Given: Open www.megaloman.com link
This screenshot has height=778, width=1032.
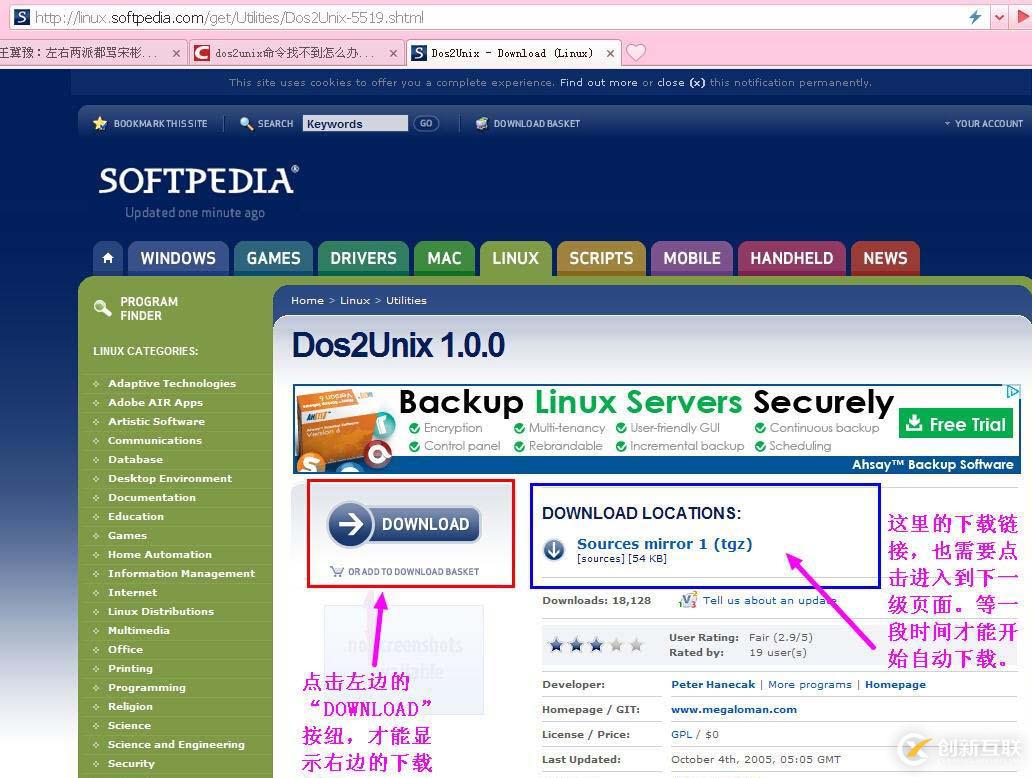Looking at the screenshot, I should 734,710.
